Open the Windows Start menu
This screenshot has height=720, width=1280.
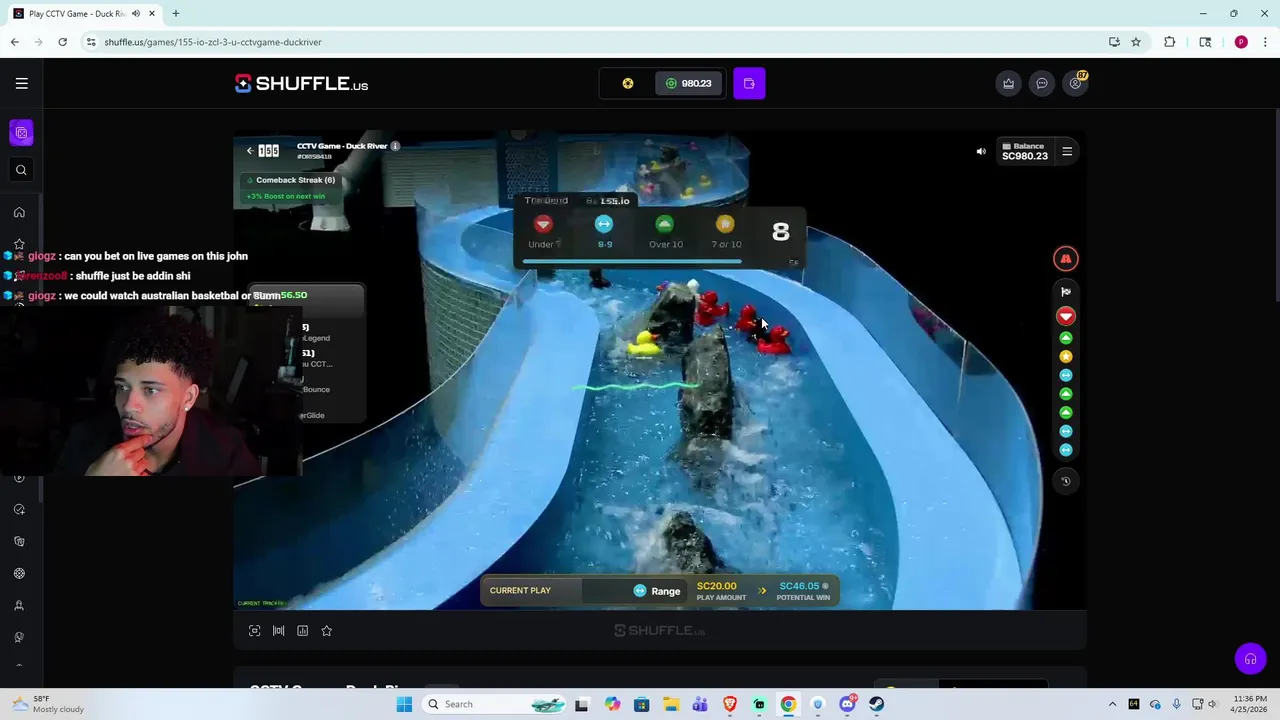click(404, 704)
